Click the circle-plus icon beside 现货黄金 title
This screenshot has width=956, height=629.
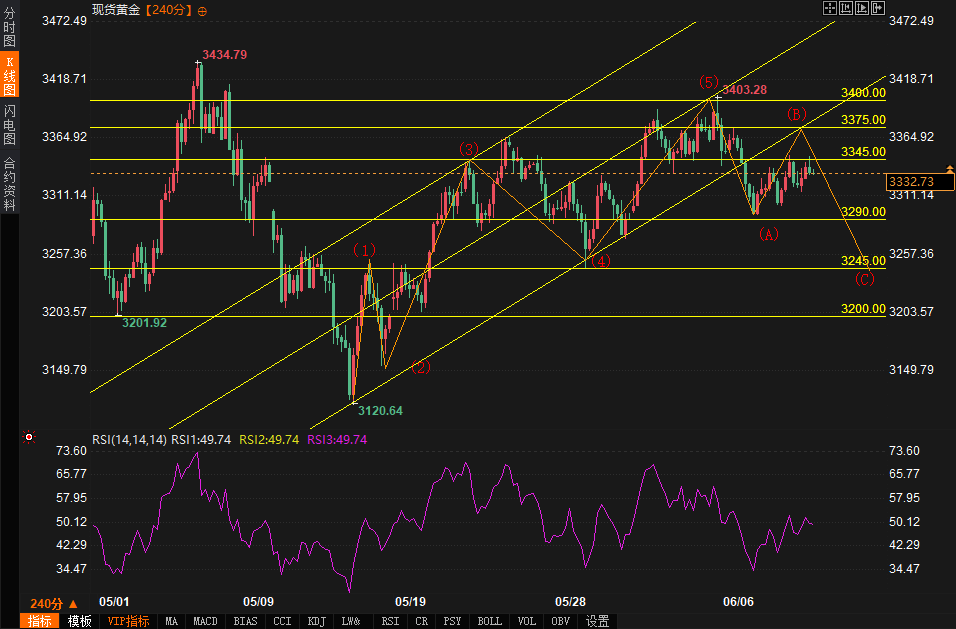(202, 11)
